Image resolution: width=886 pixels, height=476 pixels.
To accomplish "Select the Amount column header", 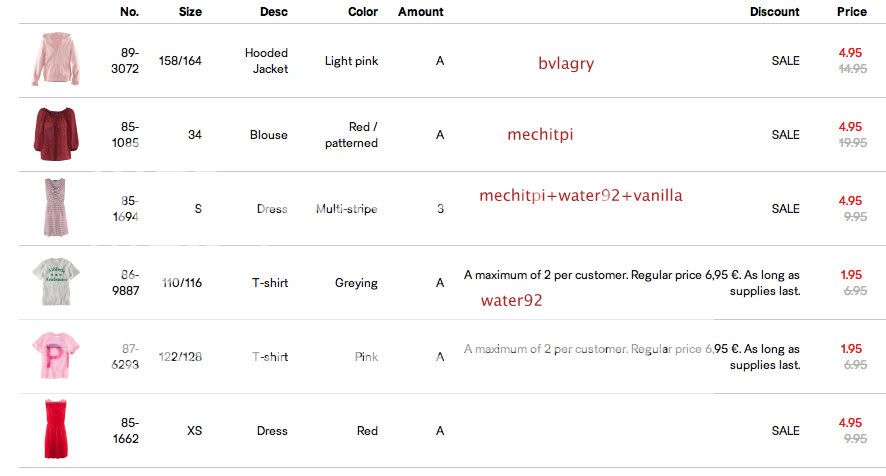I will pyautogui.click(x=421, y=12).
